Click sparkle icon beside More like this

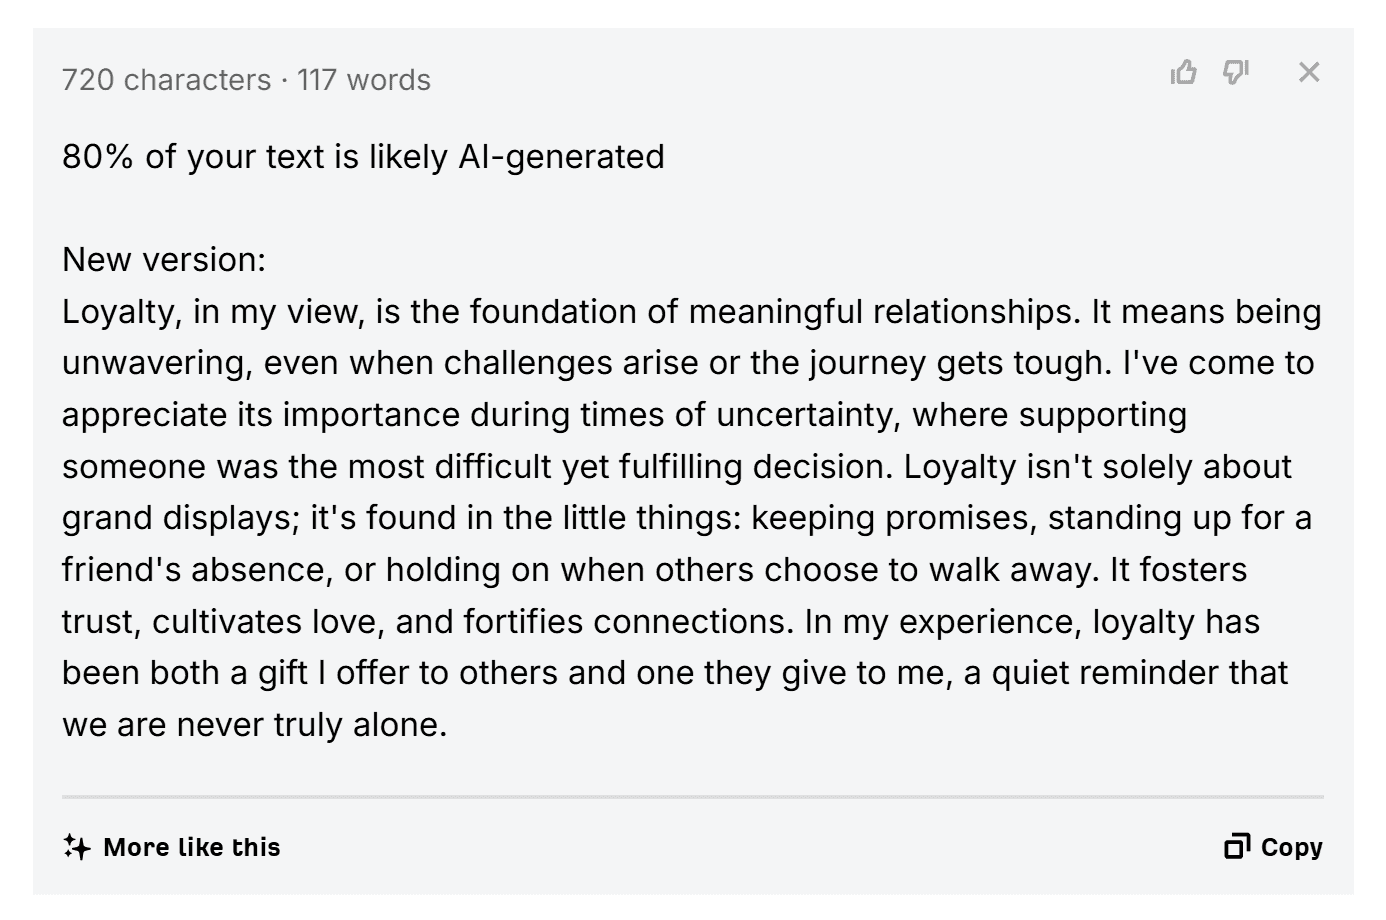77,847
